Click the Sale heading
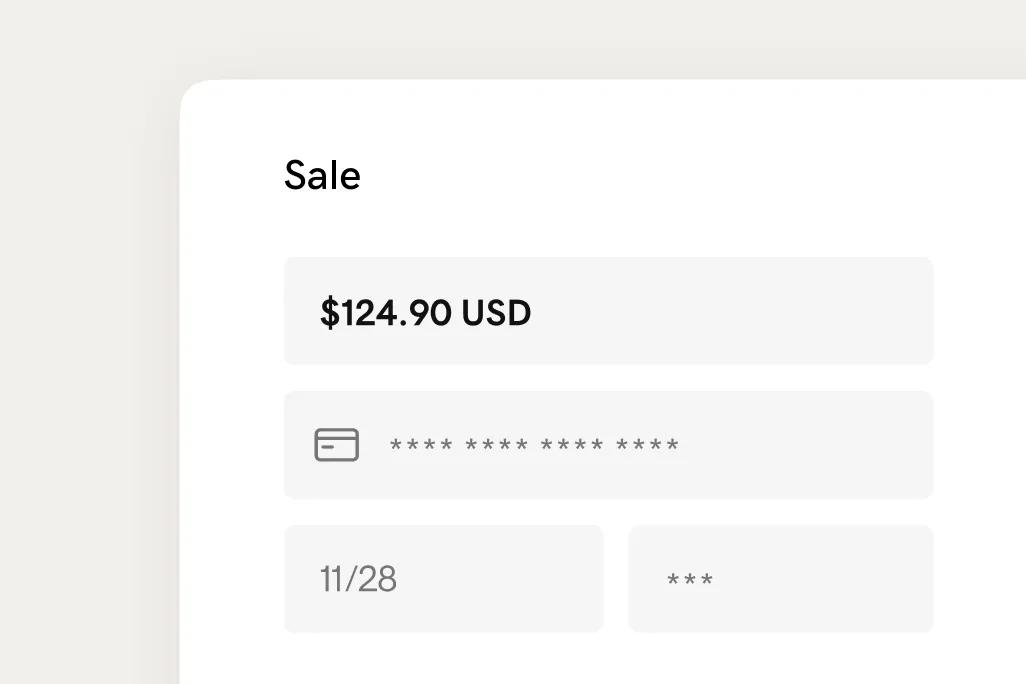 pyautogui.click(x=322, y=175)
